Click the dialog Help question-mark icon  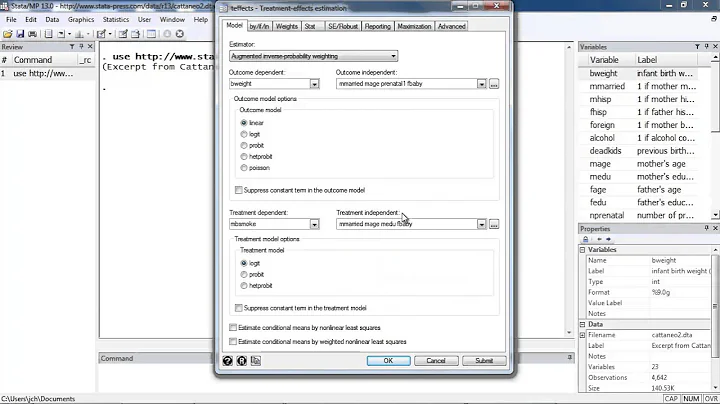point(227,361)
